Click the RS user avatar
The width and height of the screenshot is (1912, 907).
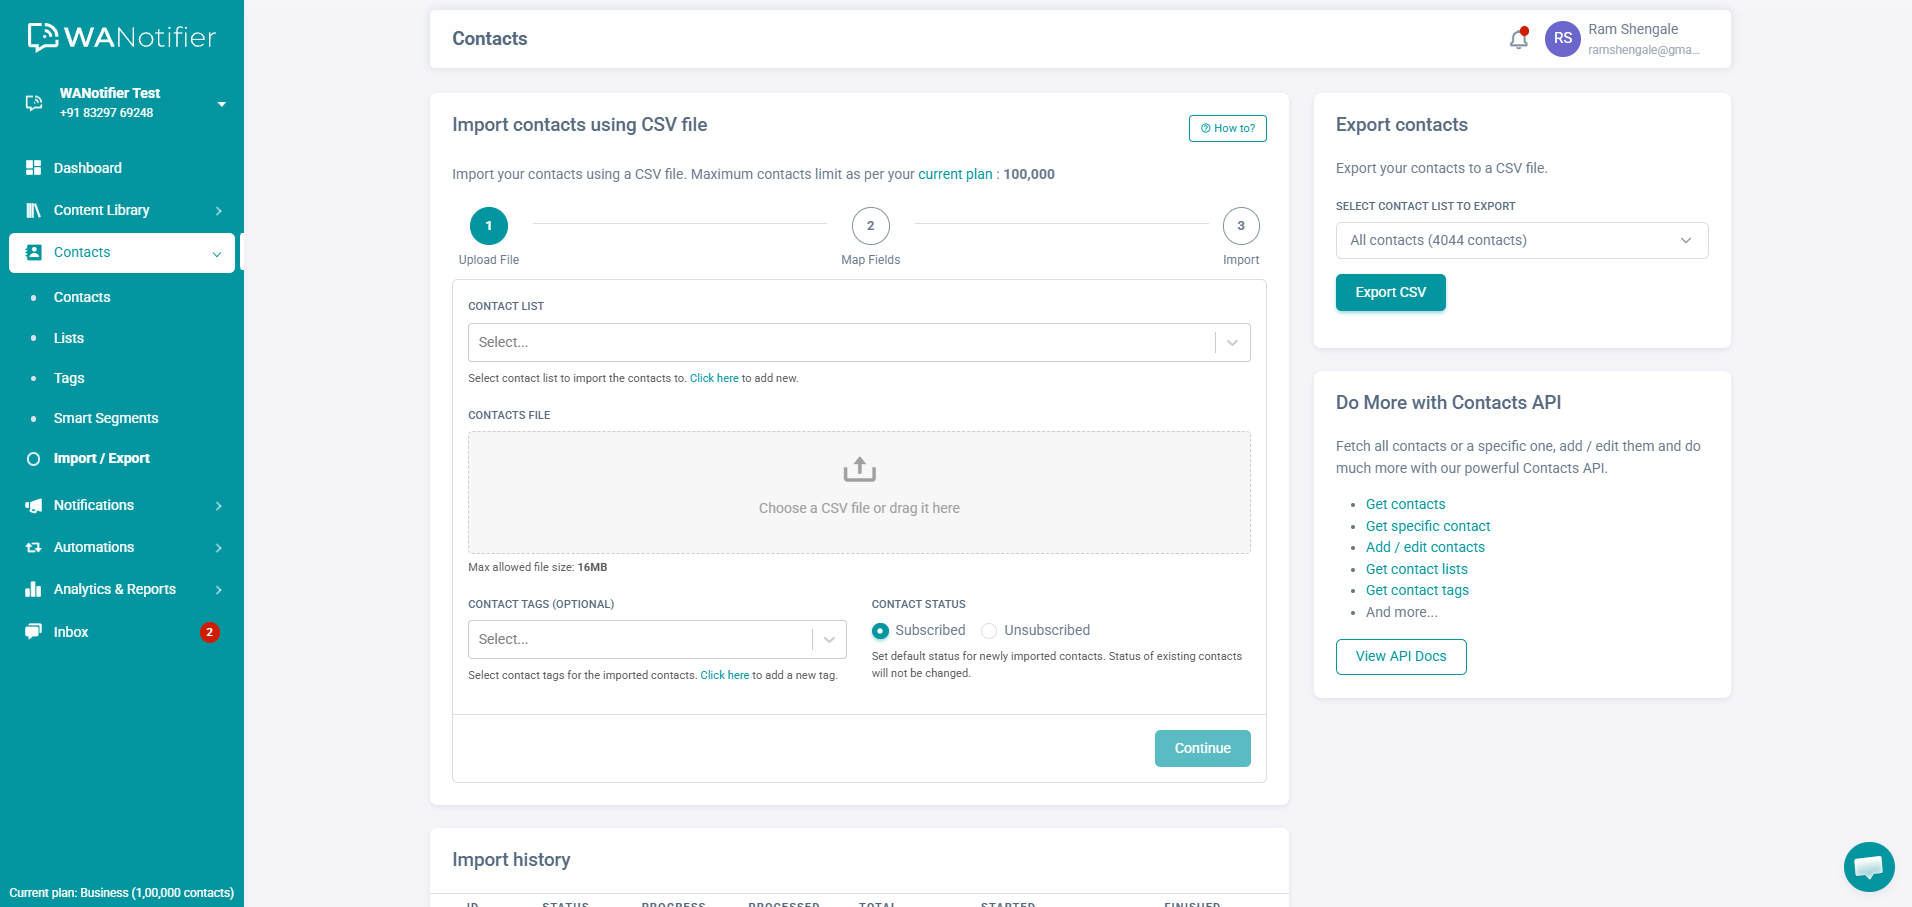pos(1562,39)
